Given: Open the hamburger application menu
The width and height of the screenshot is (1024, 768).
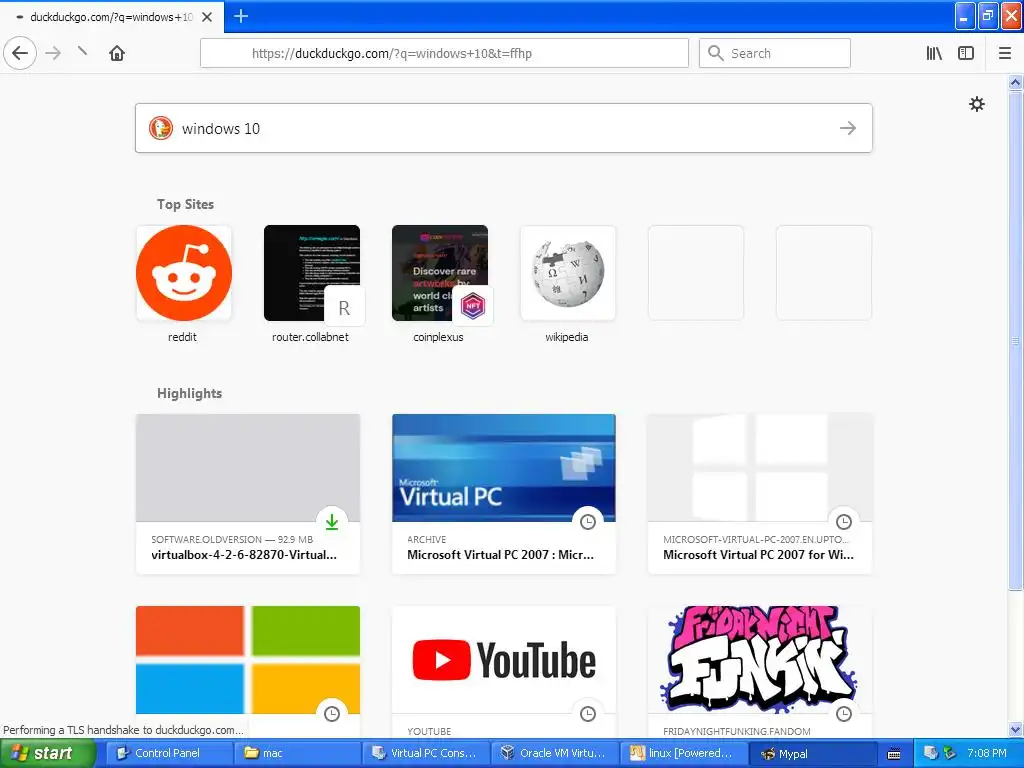Looking at the screenshot, I should [x=1004, y=53].
